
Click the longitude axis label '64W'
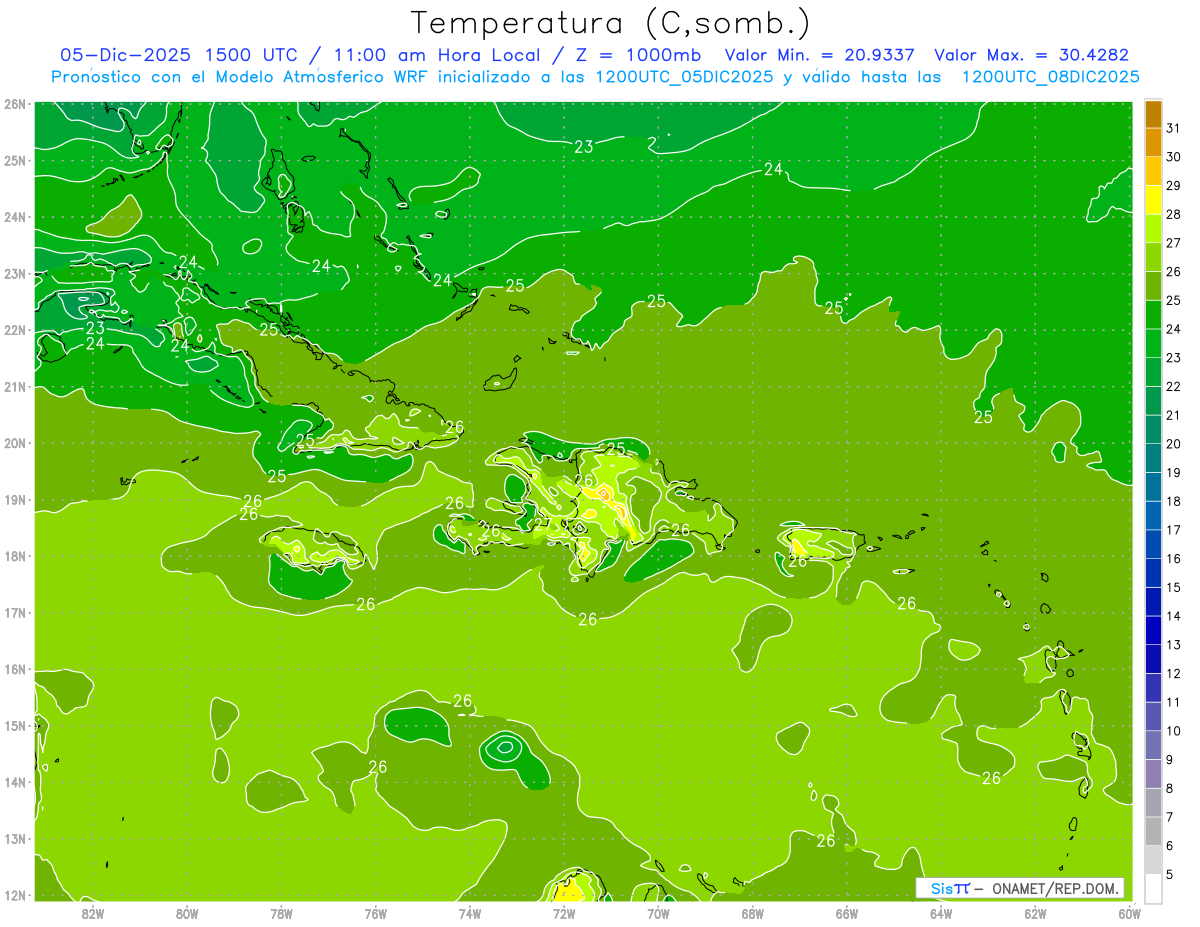[941, 914]
